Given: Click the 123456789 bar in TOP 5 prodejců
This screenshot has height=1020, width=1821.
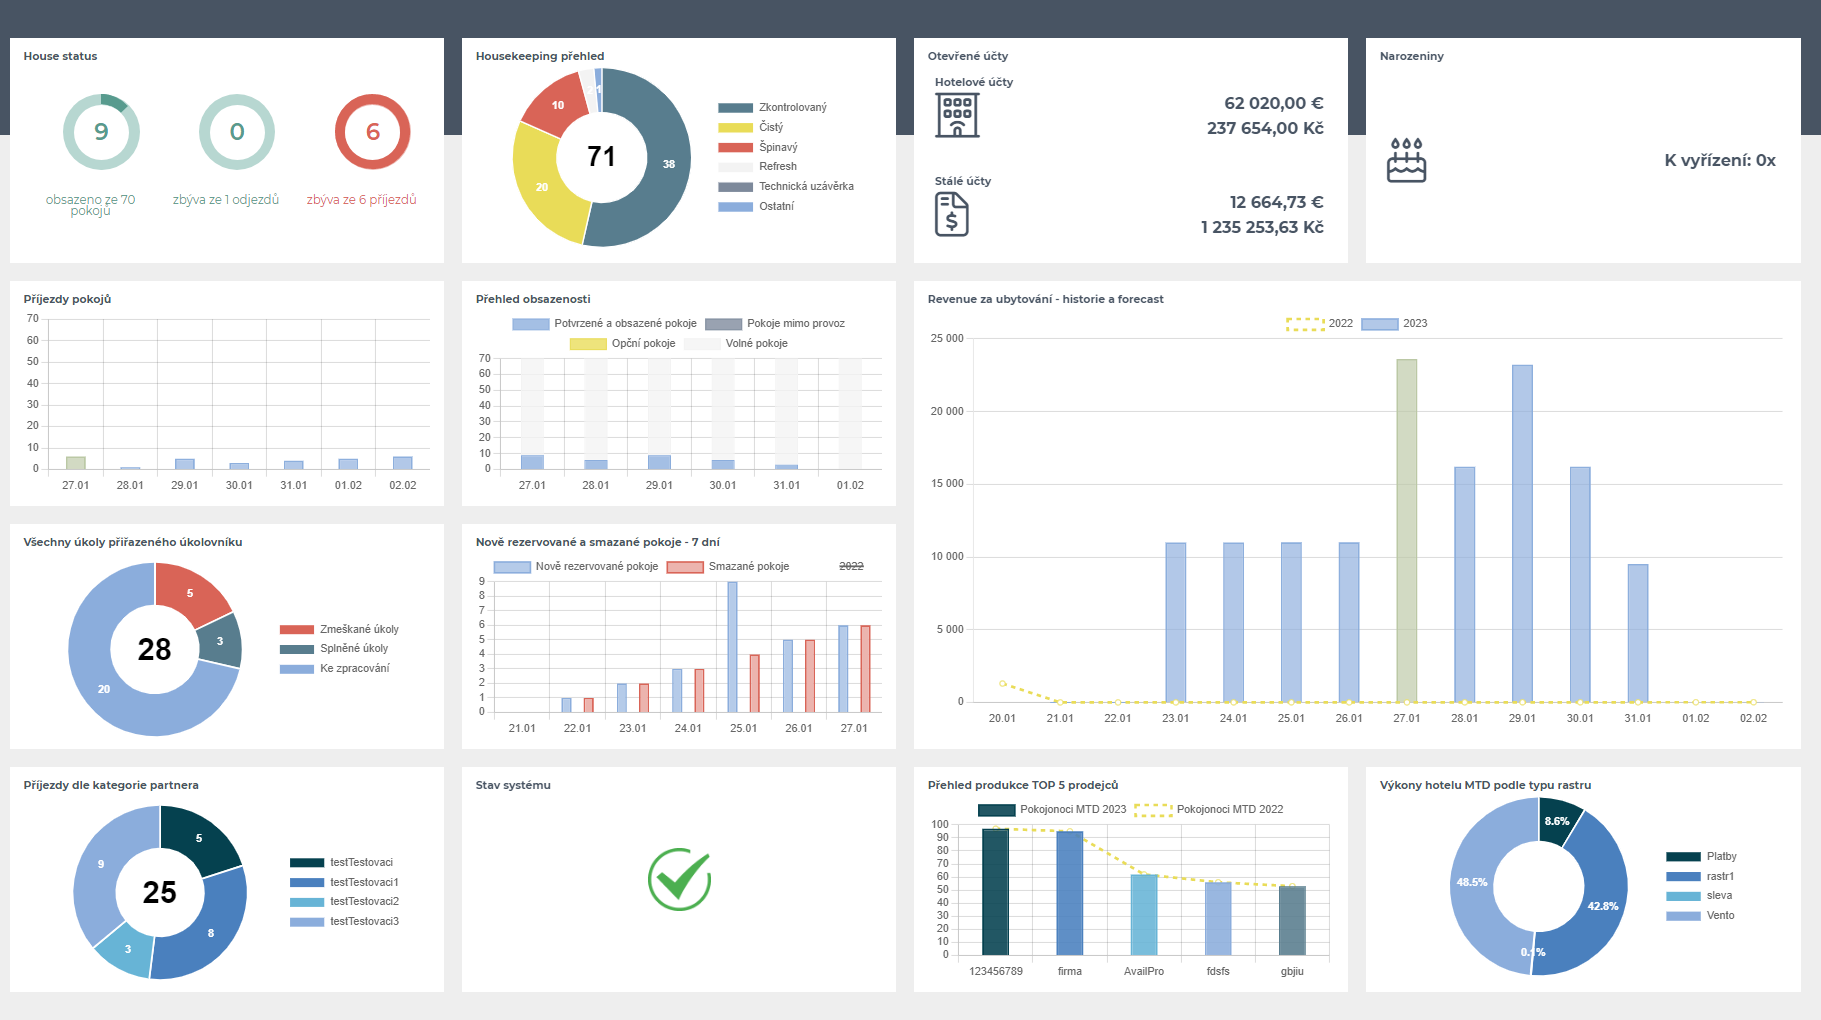Looking at the screenshot, I should pyautogui.click(x=995, y=892).
